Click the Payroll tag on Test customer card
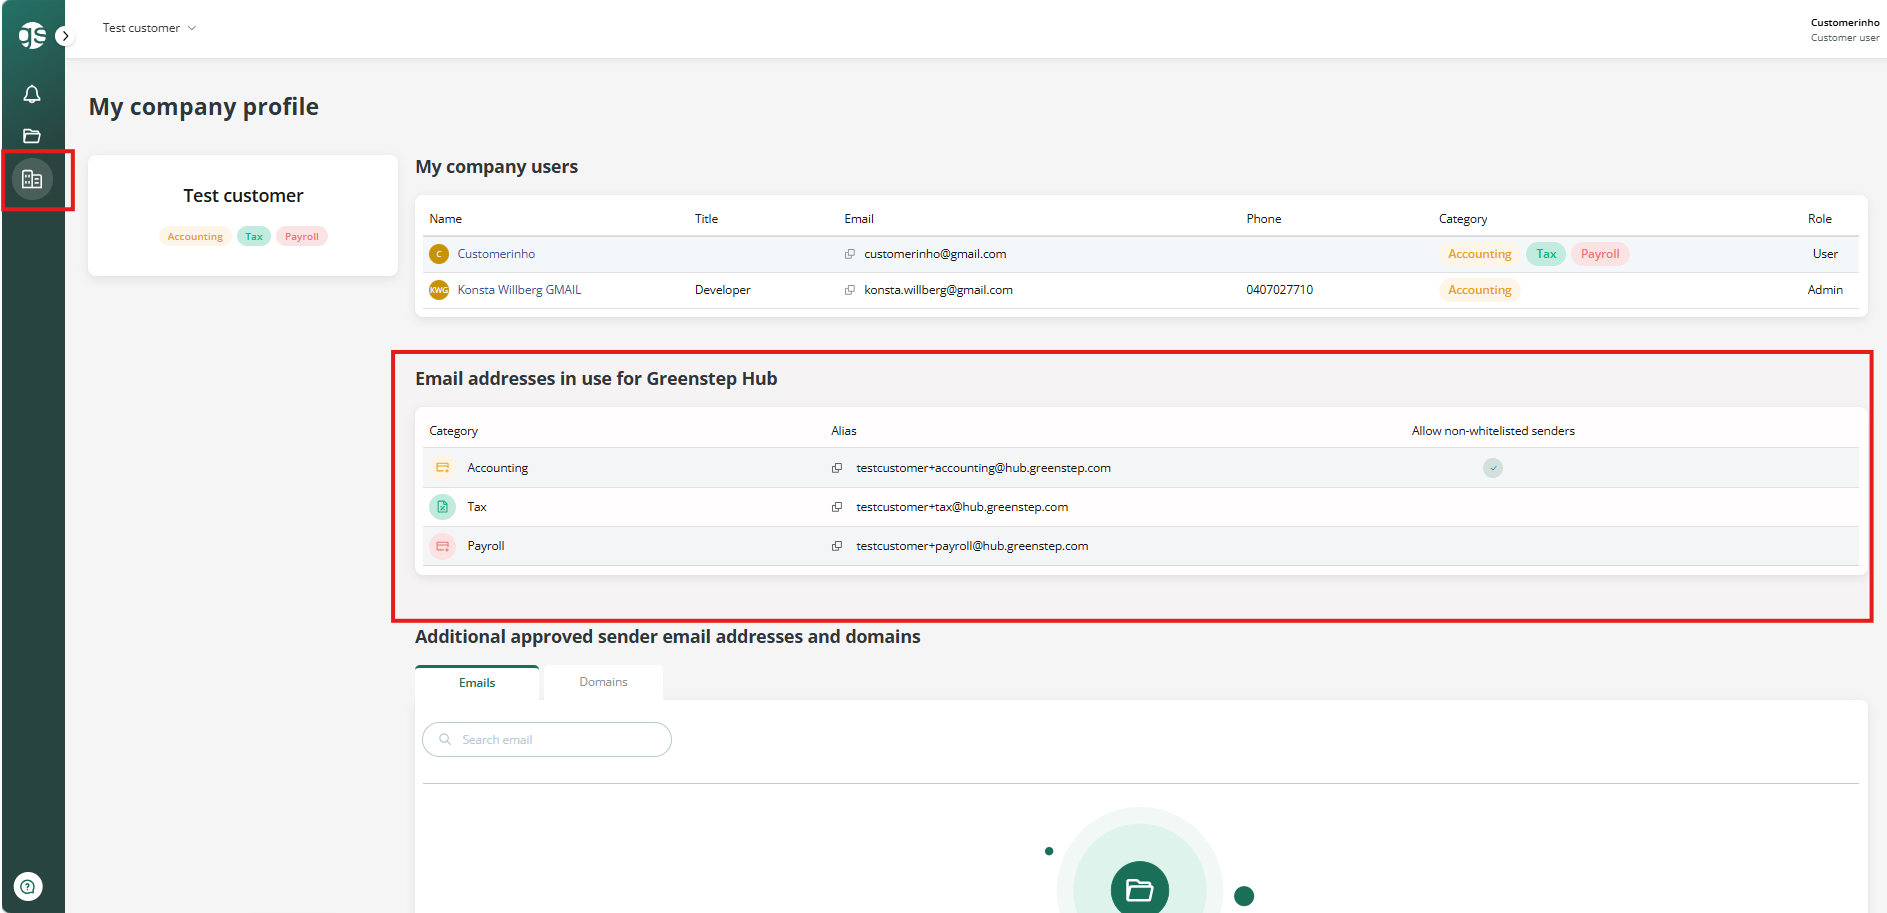 pyautogui.click(x=302, y=237)
